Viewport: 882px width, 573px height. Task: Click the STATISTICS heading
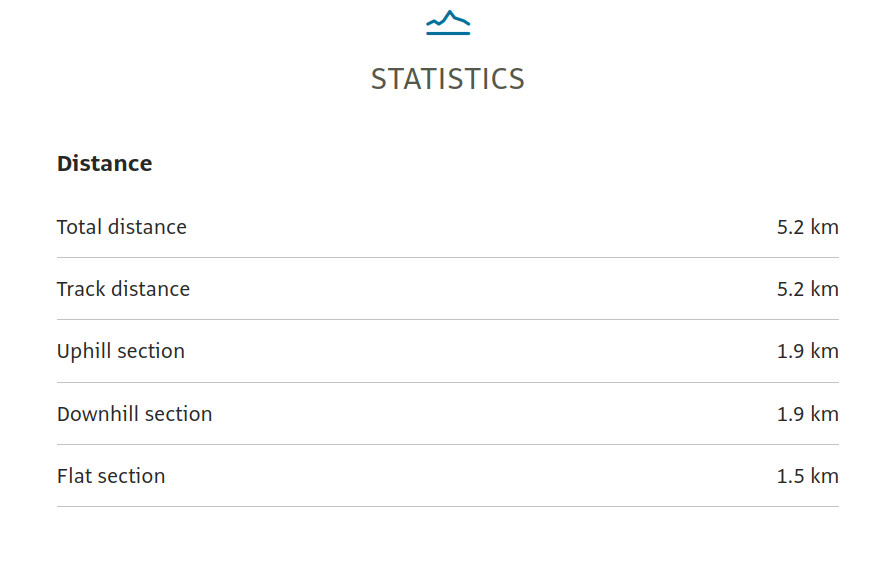point(448,79)
